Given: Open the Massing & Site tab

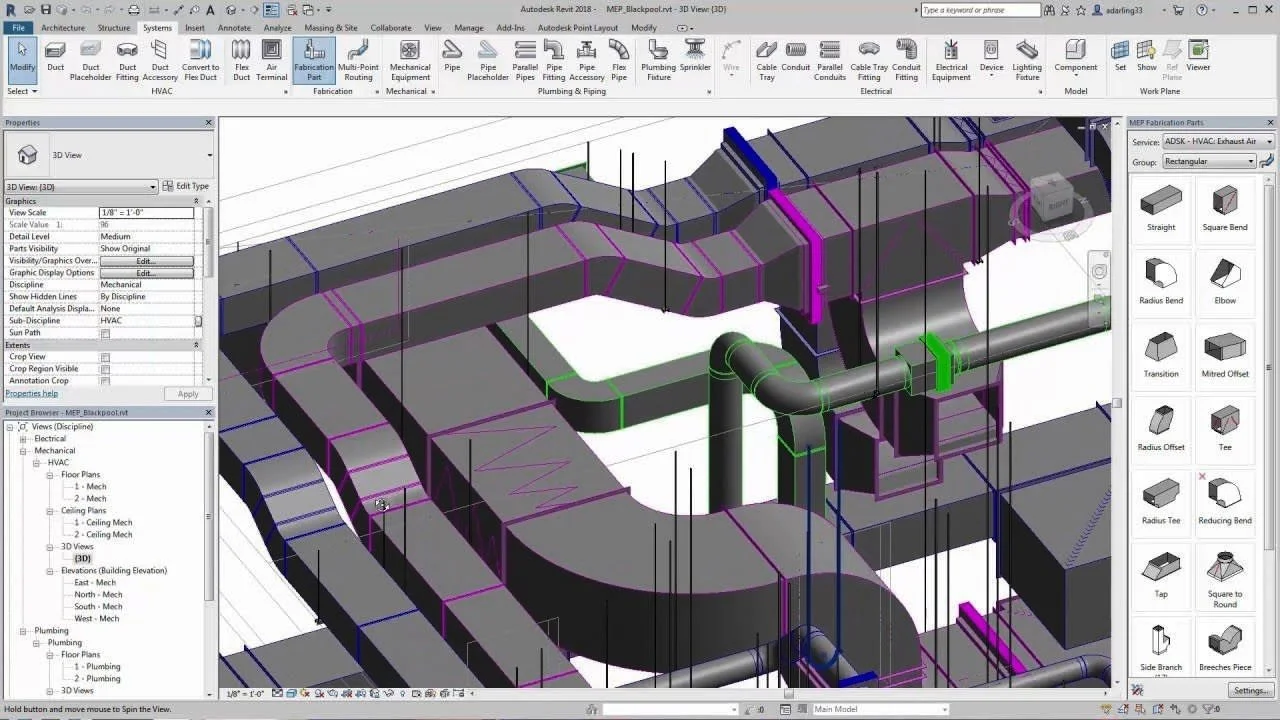Looking at the screenshot, I should (331, 28).
